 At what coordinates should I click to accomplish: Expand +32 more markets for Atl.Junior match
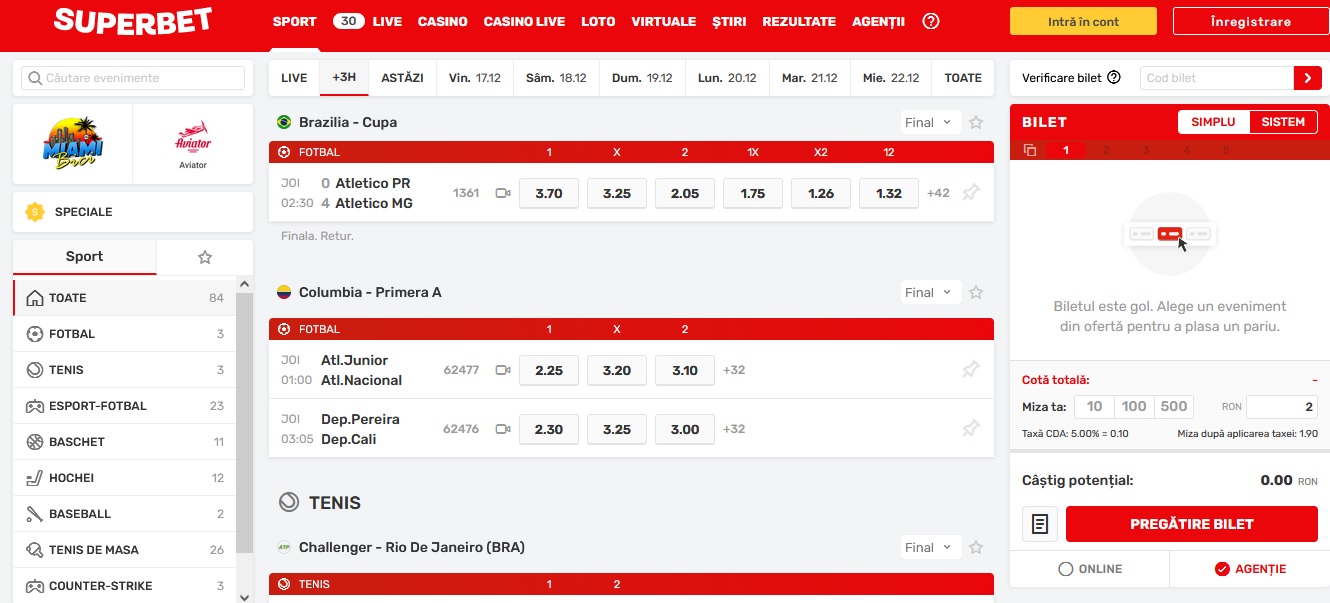click(734, 370)
